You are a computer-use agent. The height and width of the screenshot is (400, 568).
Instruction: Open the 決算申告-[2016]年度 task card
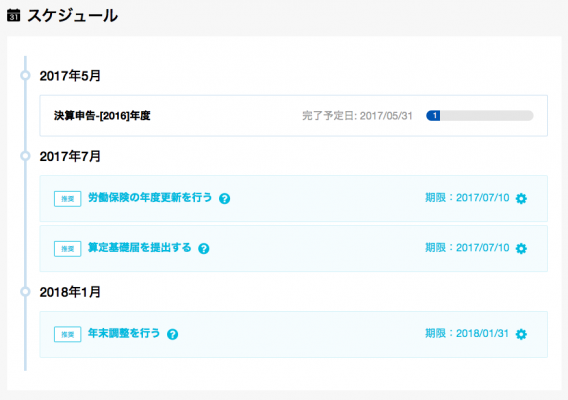tap(293, 116)
